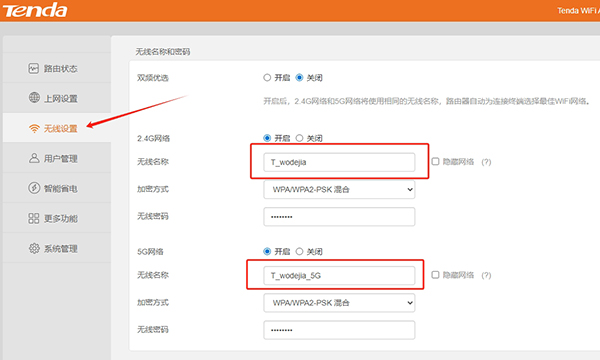Click the (?) help next to 2.4G 隐藏网络

click(486, 162)
